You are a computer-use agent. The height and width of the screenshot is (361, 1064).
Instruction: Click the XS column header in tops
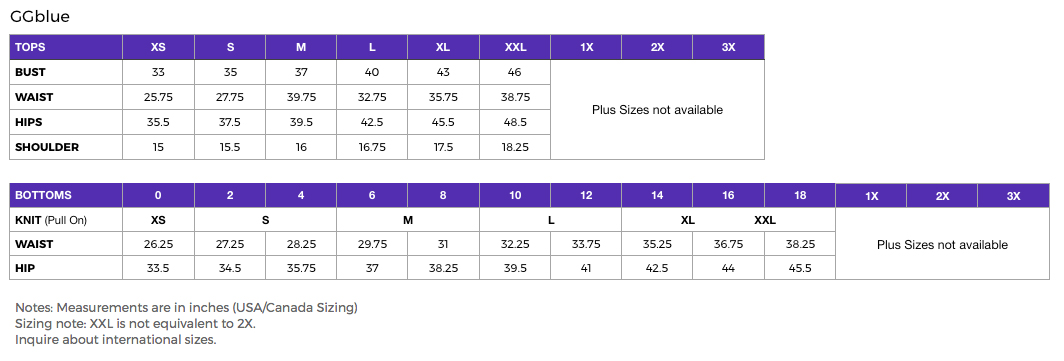pos(158,48)
